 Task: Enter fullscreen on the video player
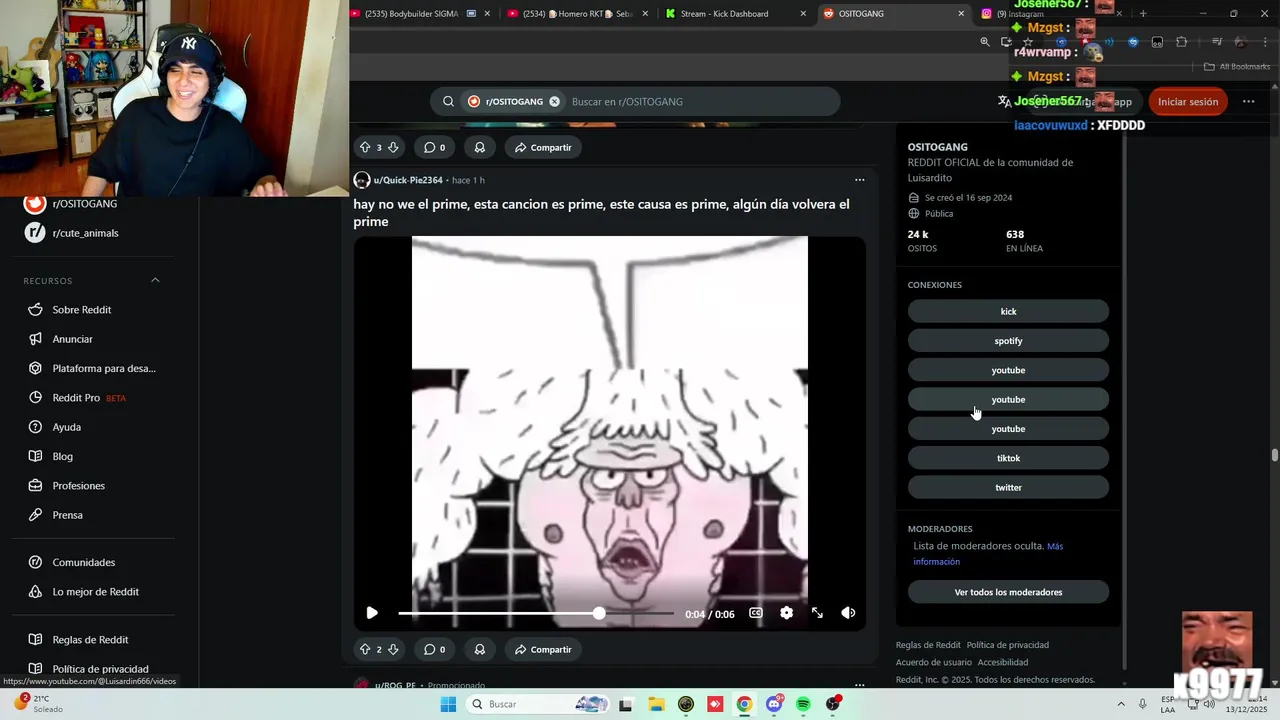[817, 613]
